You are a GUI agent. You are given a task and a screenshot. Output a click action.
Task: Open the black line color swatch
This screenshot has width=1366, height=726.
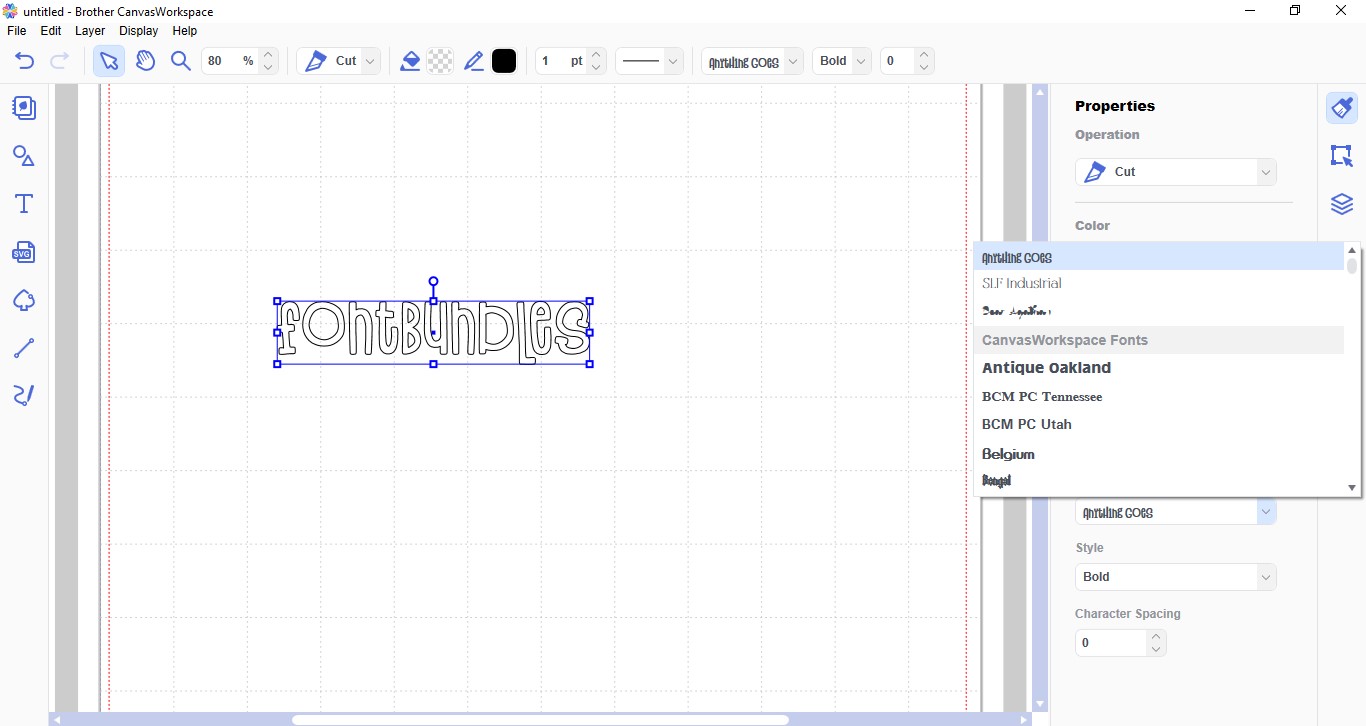pyautogui.click(x=504, y=61)
